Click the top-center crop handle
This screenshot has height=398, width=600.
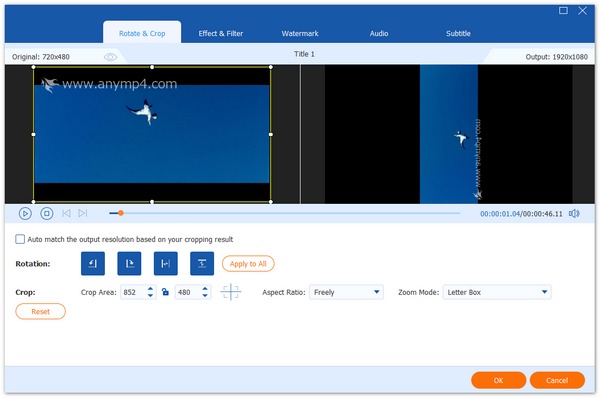[152, 67]
